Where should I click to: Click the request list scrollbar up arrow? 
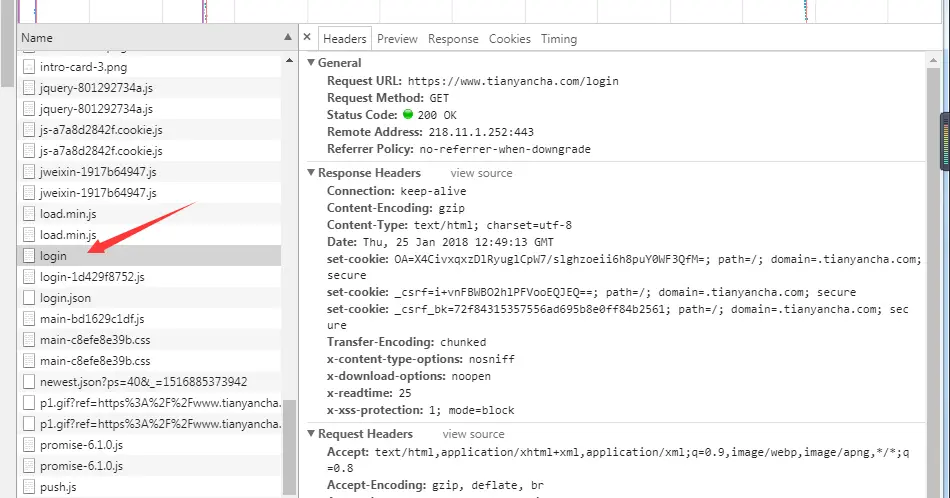tap(289, 61)
